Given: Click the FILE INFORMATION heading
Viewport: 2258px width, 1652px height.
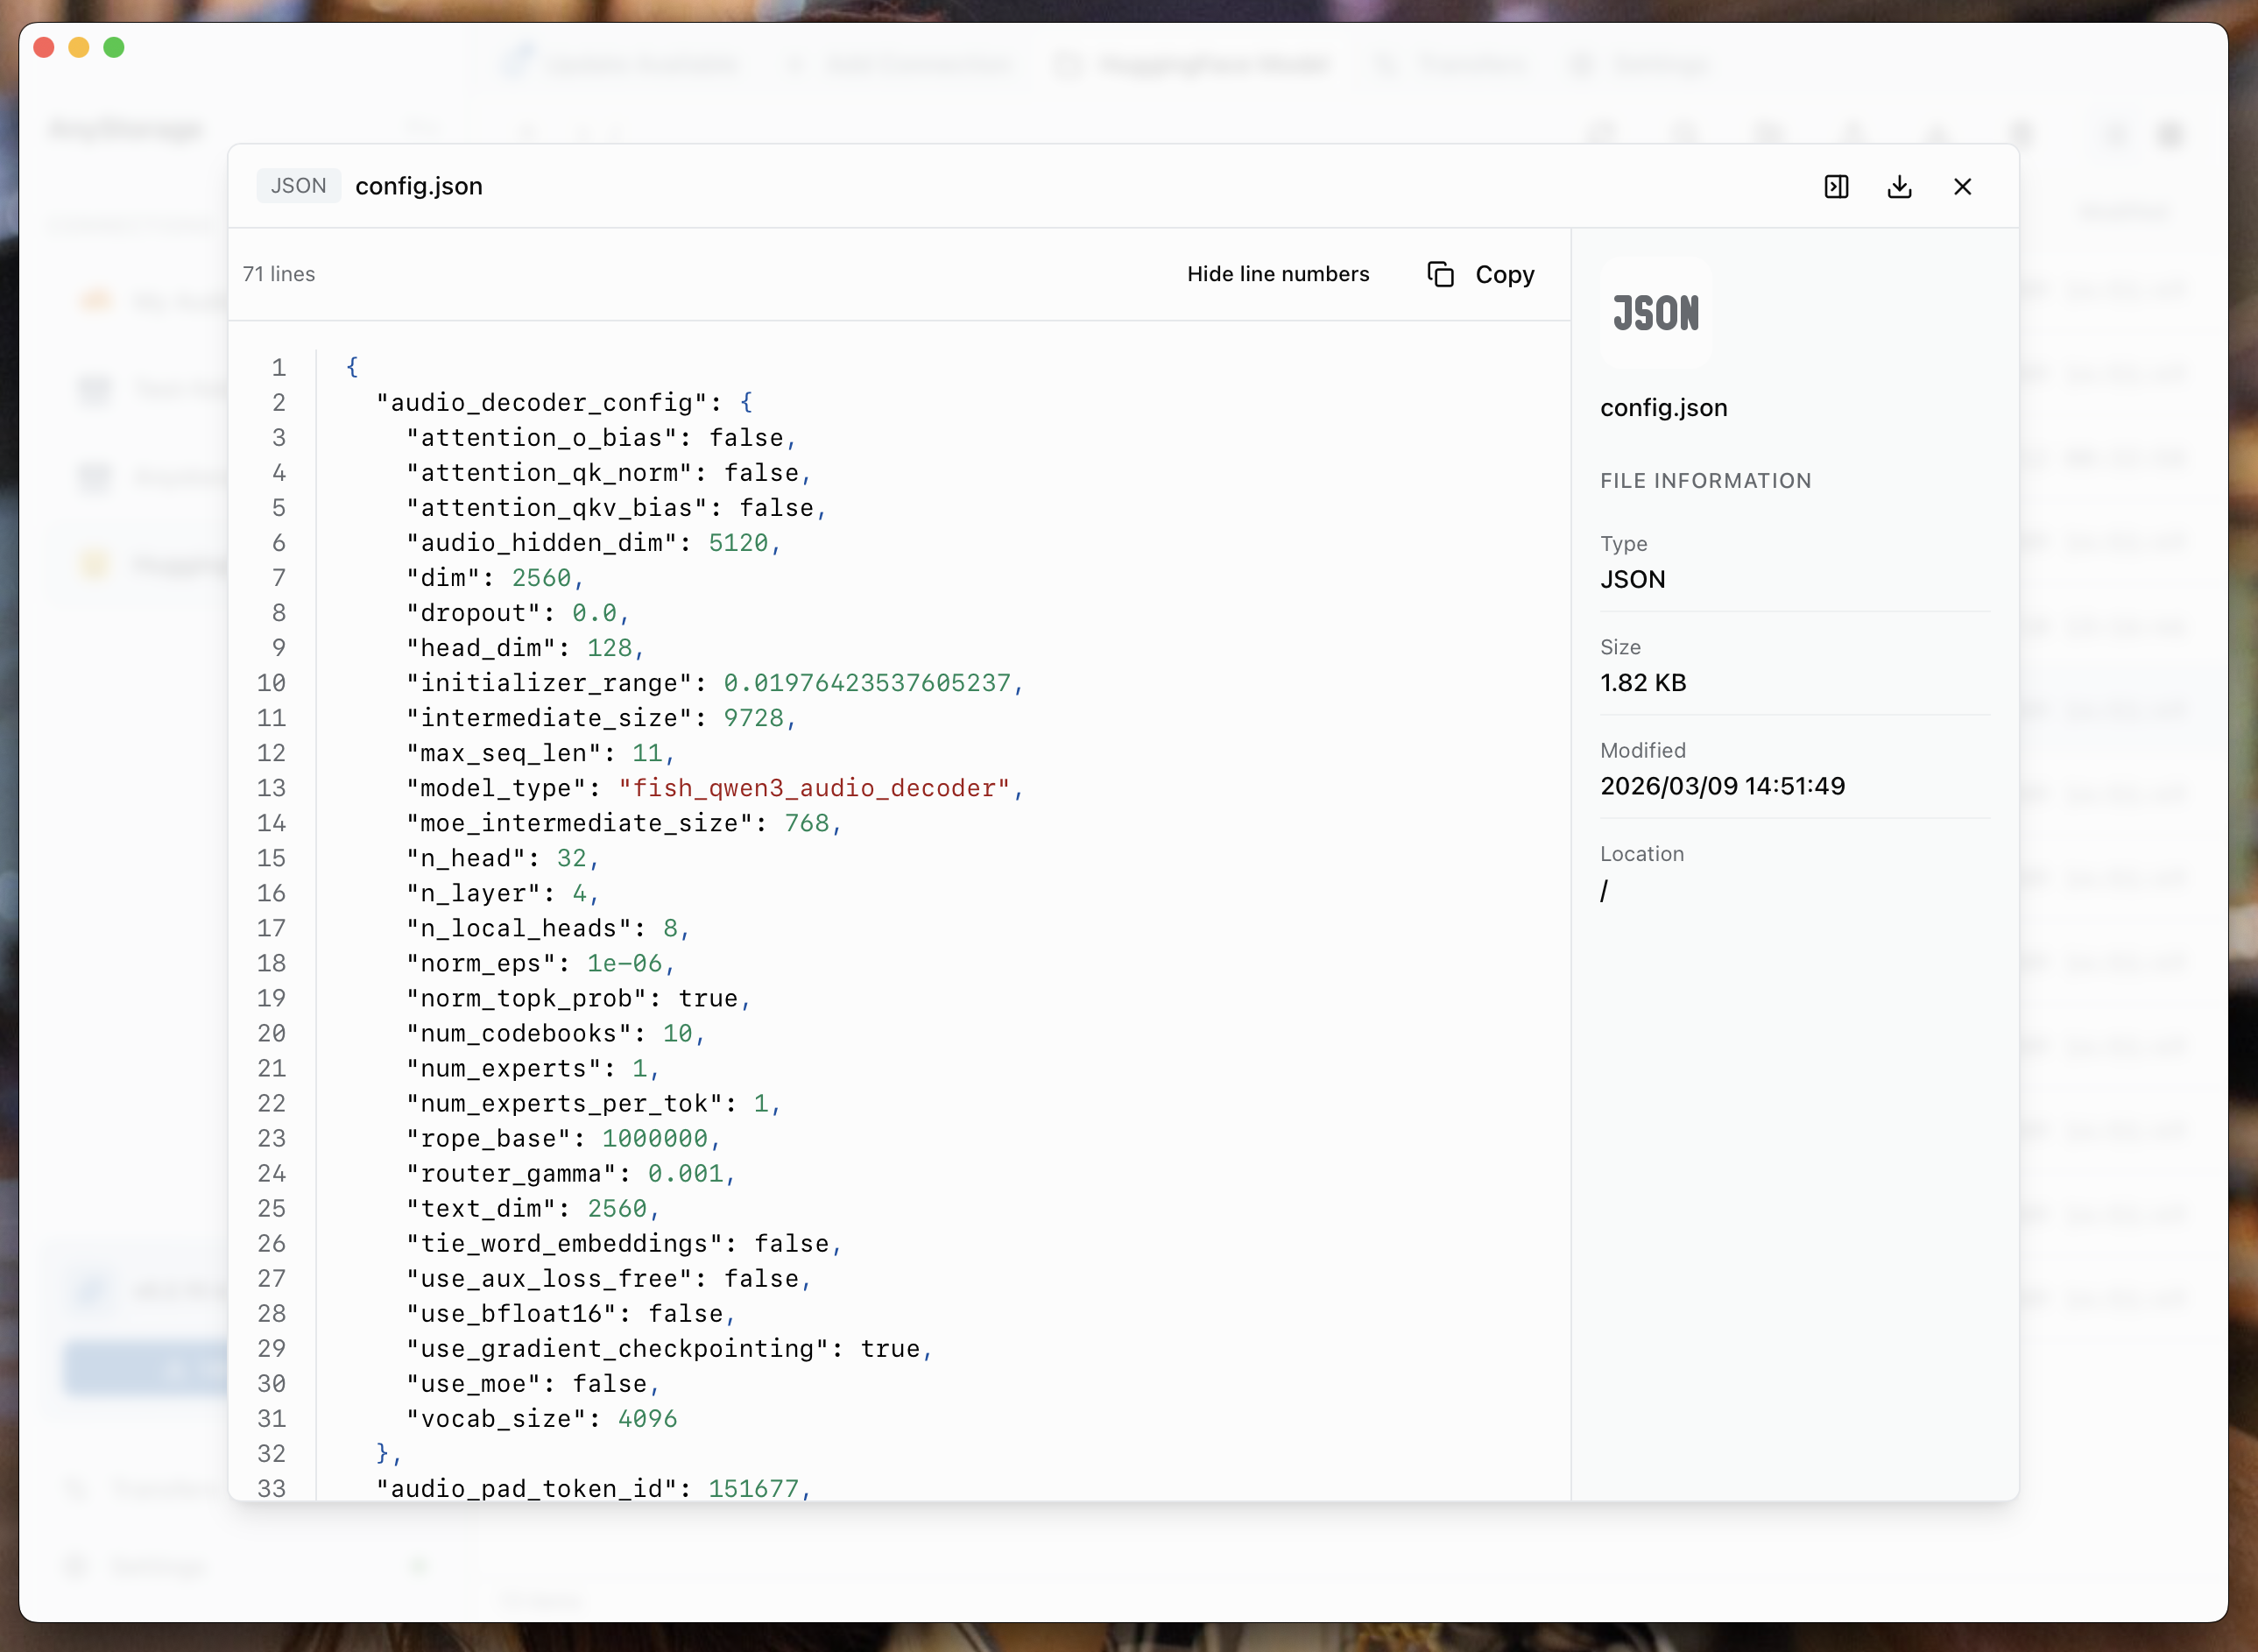Looking at the screenshot, I should [1705, 480].
